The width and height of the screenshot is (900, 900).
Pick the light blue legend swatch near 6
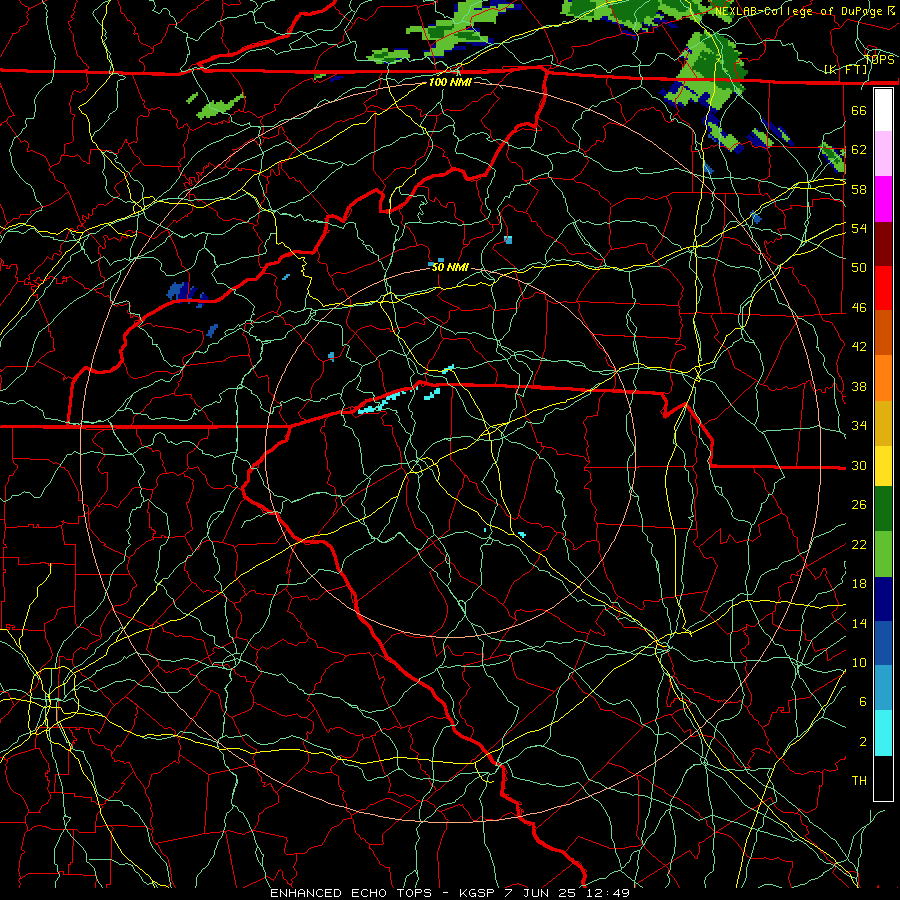tap(883, 688)
